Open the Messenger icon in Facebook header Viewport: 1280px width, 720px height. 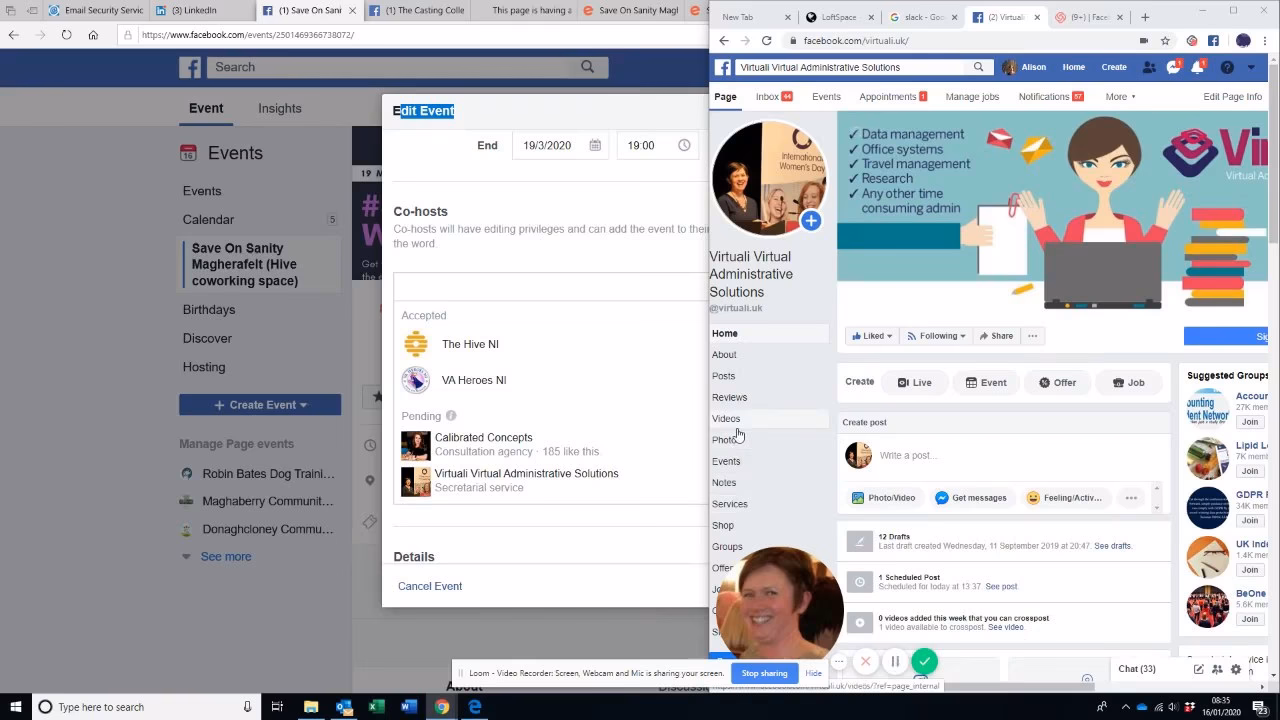coord(1174,67)
